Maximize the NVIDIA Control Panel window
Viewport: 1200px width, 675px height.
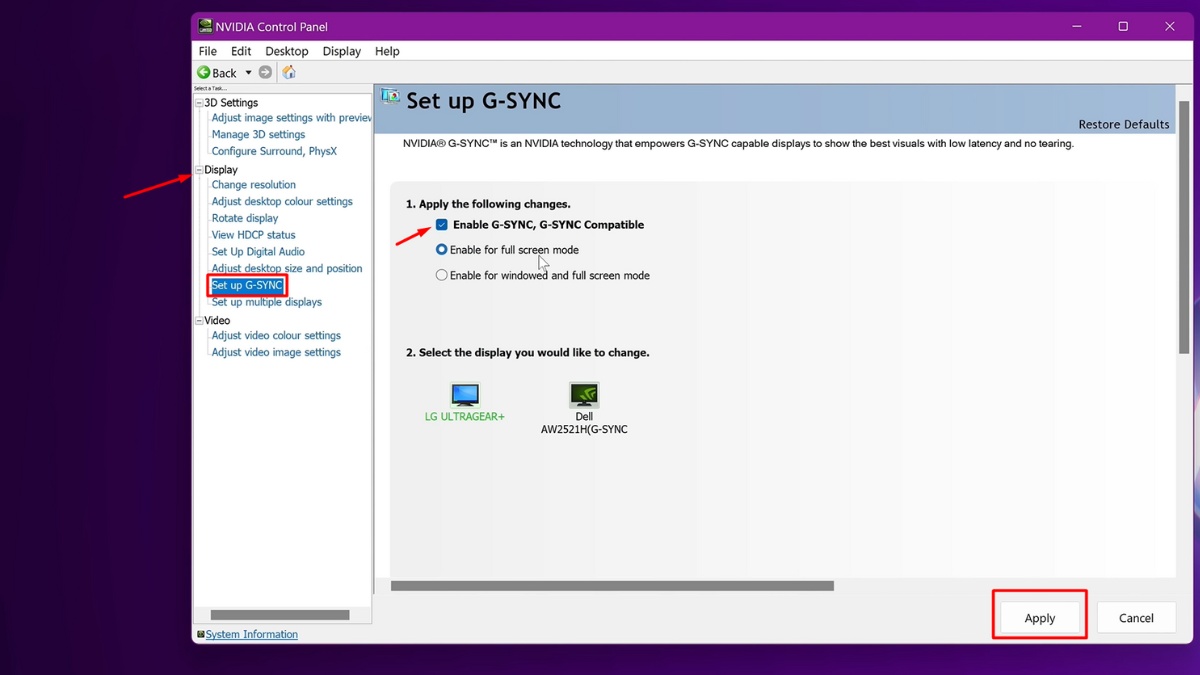point(1123,26)
